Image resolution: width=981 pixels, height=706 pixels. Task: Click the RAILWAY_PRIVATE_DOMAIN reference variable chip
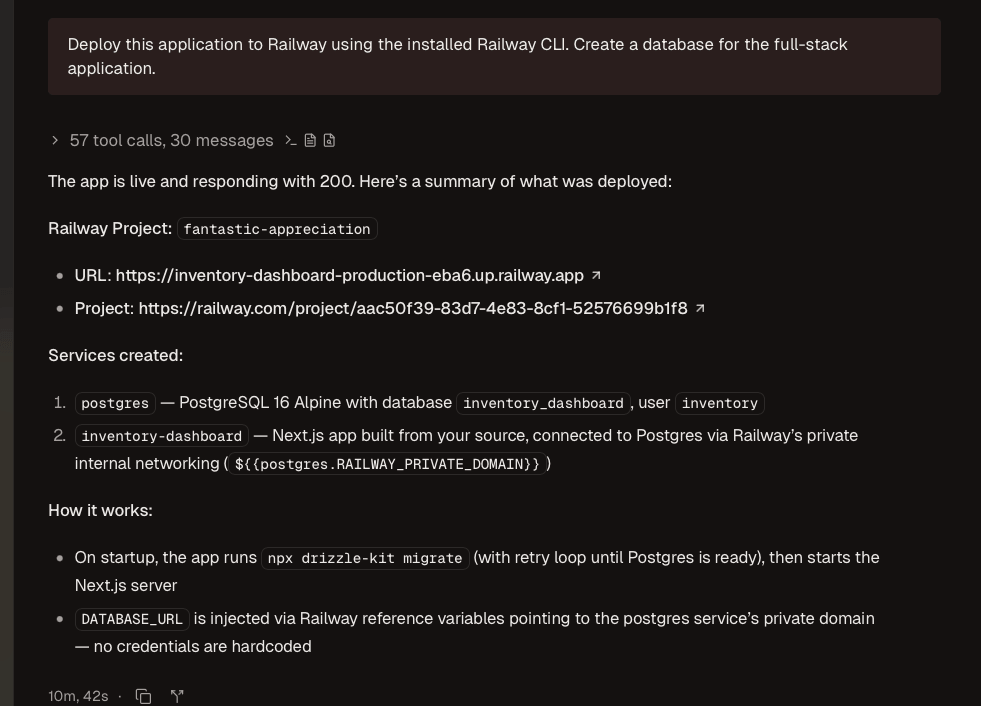click(387, 464)
